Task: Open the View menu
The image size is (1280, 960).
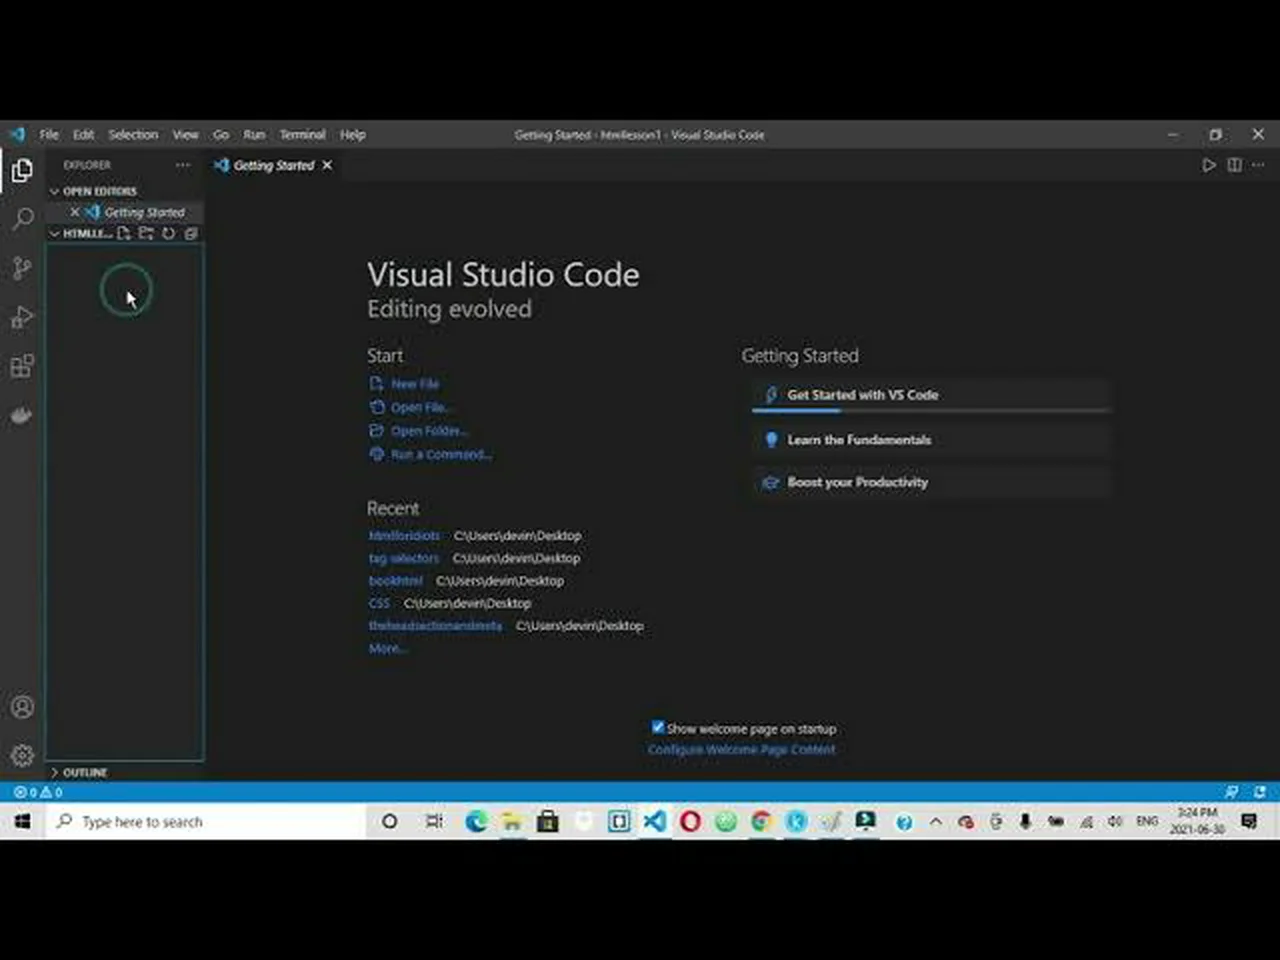Action: [186, 134]
